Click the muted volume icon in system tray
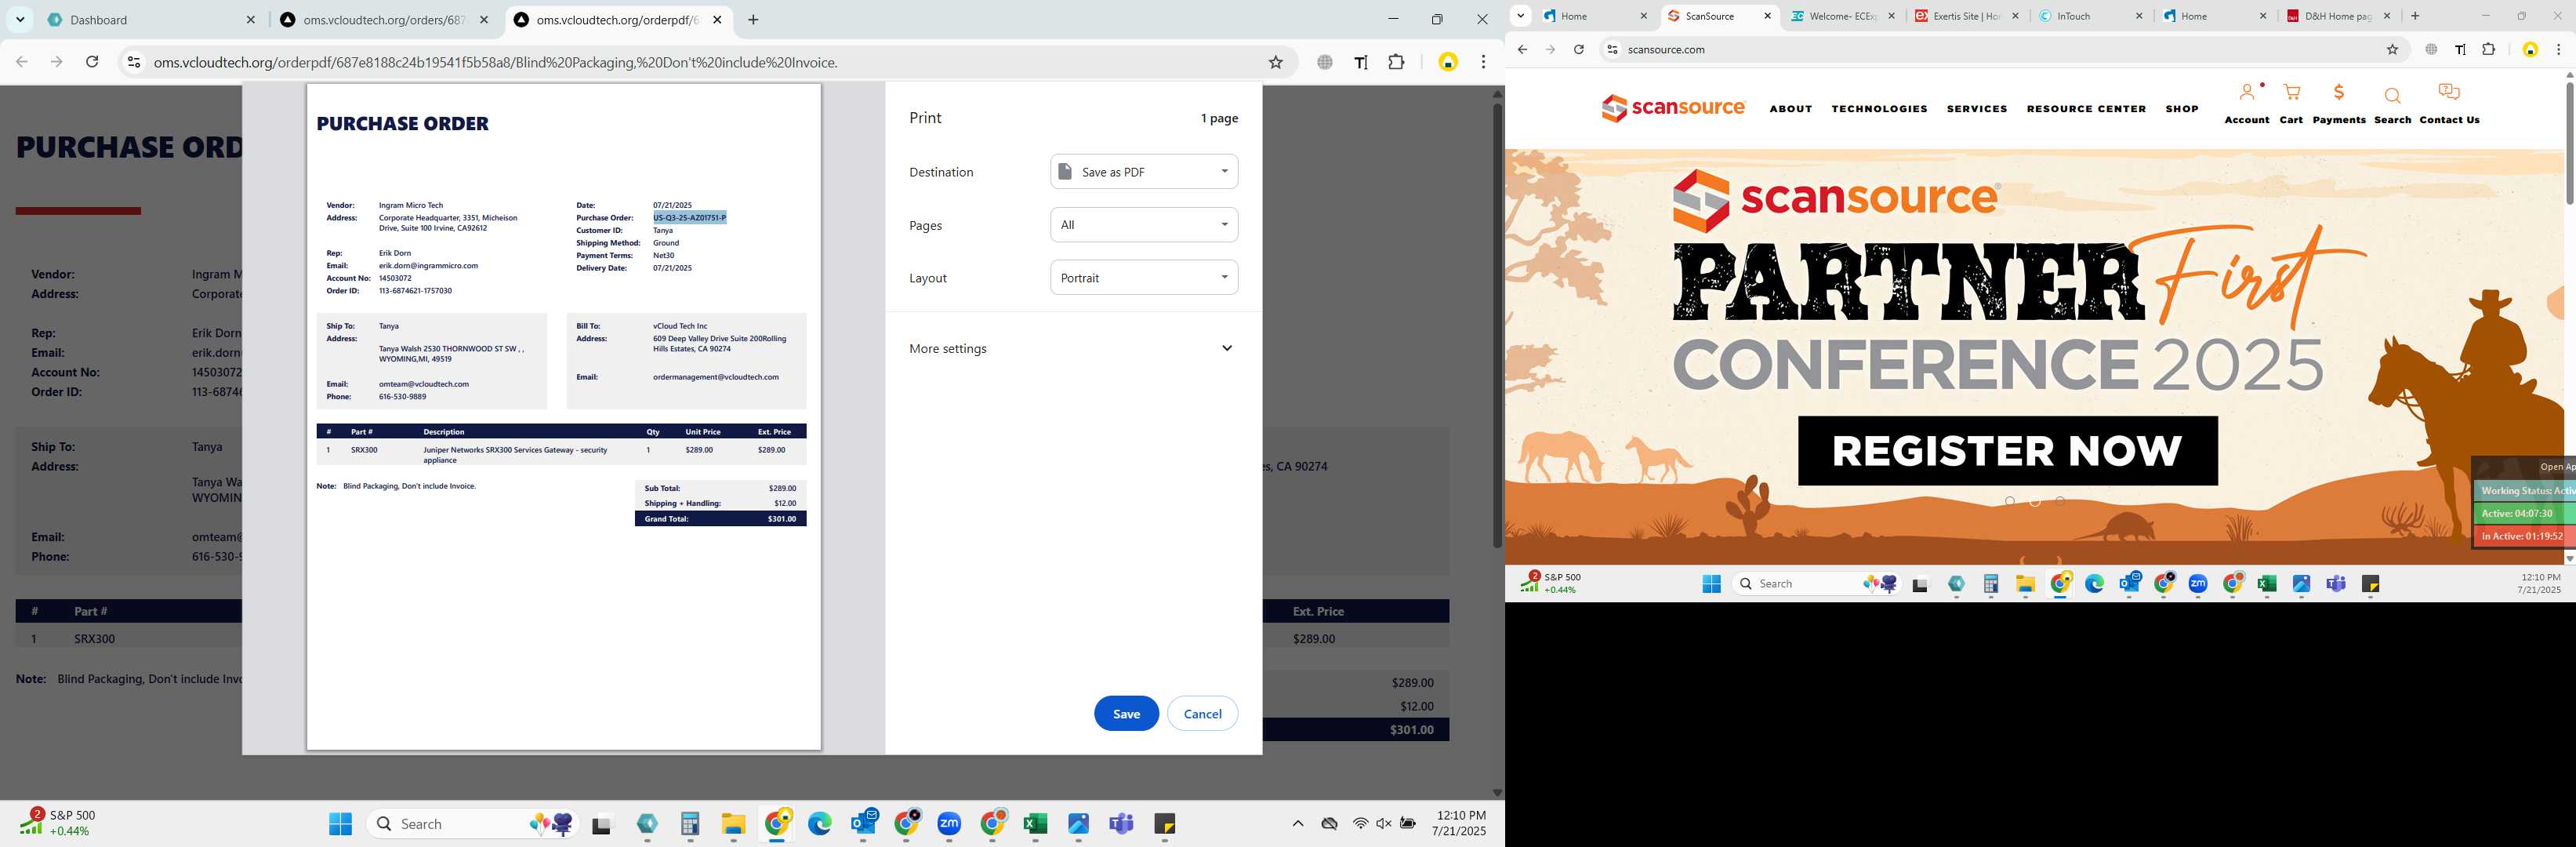Screen dimensions: 2576x847 pyautogui.click(x=1384, y=824)
